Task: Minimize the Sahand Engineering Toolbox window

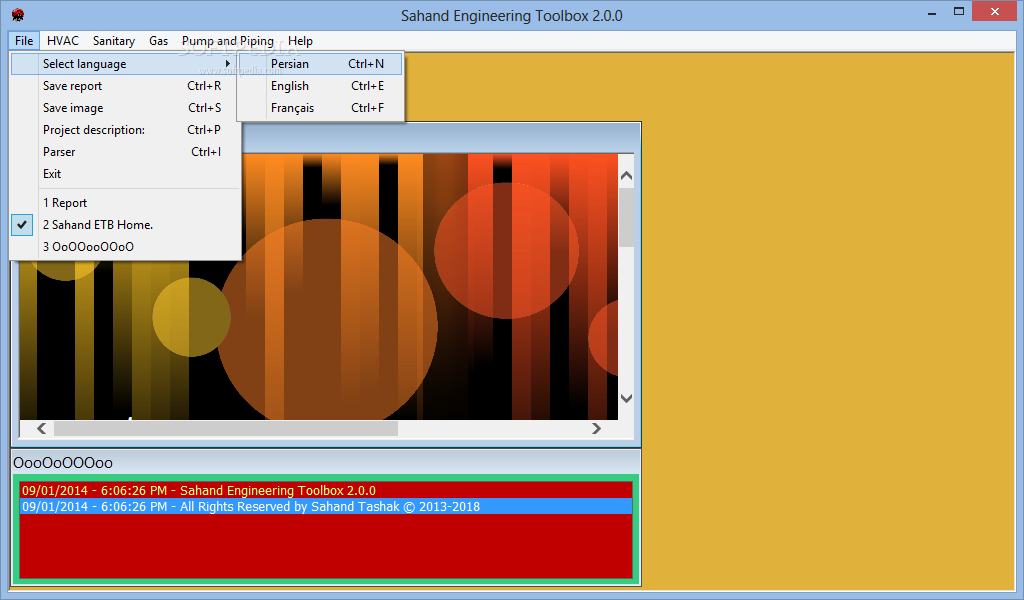Action: [x=932, y=12]
